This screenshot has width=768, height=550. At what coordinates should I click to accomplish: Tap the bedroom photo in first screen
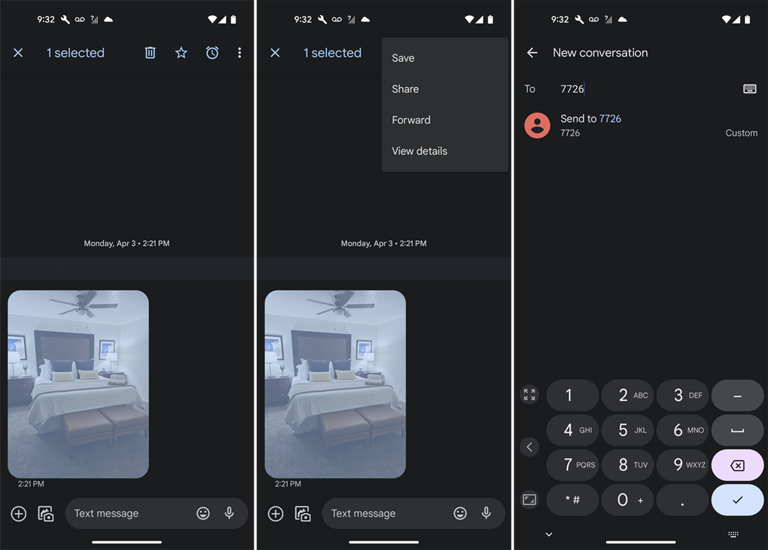pyautogui.click(x=78, y=384)
